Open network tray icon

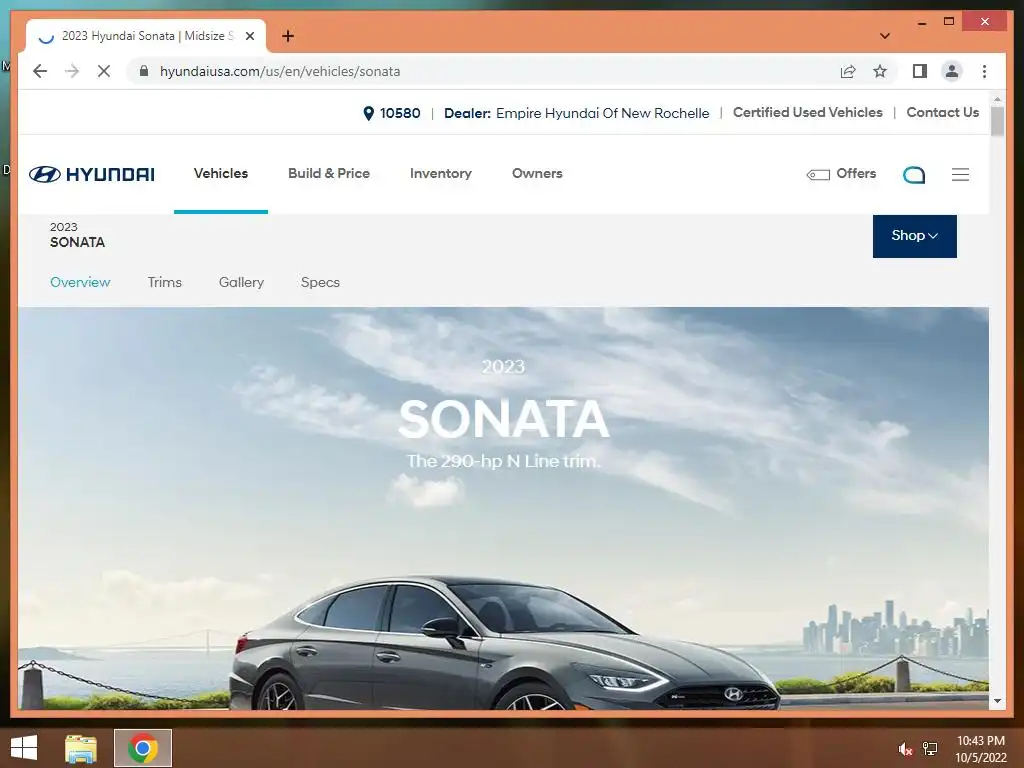click(x=929, y=749)
